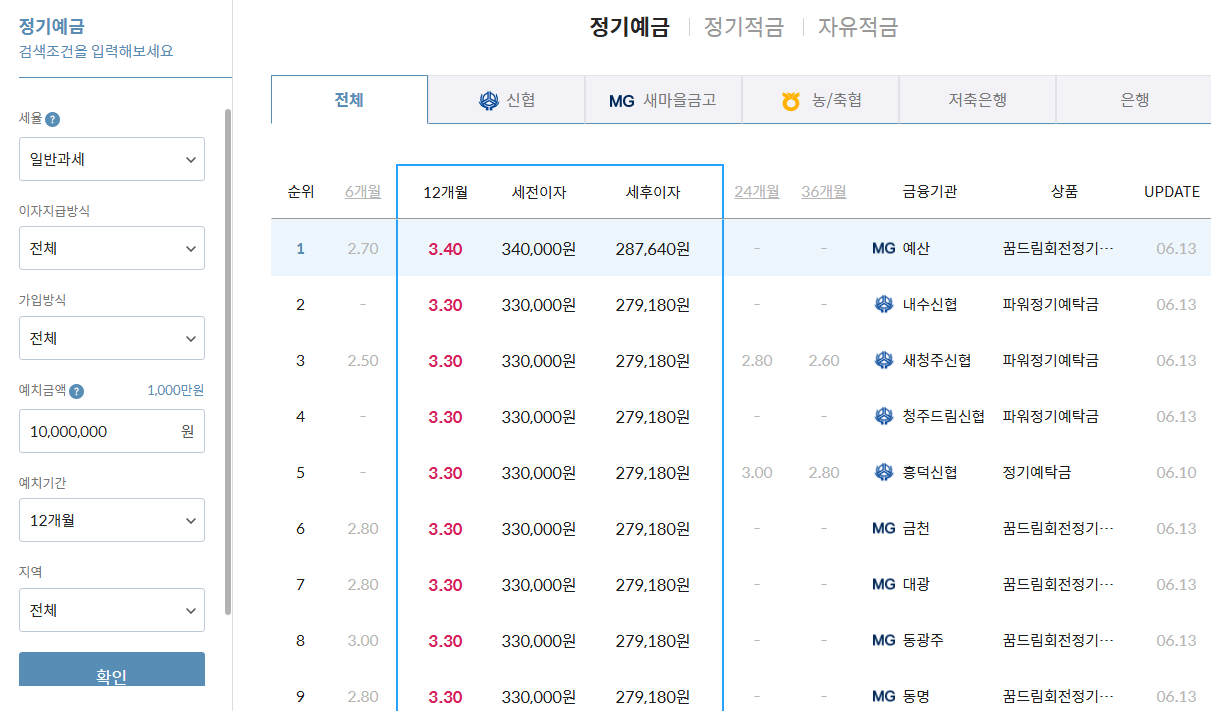
Task: Click 3.40 rate in rank 1 row
Action: [445, 248]
